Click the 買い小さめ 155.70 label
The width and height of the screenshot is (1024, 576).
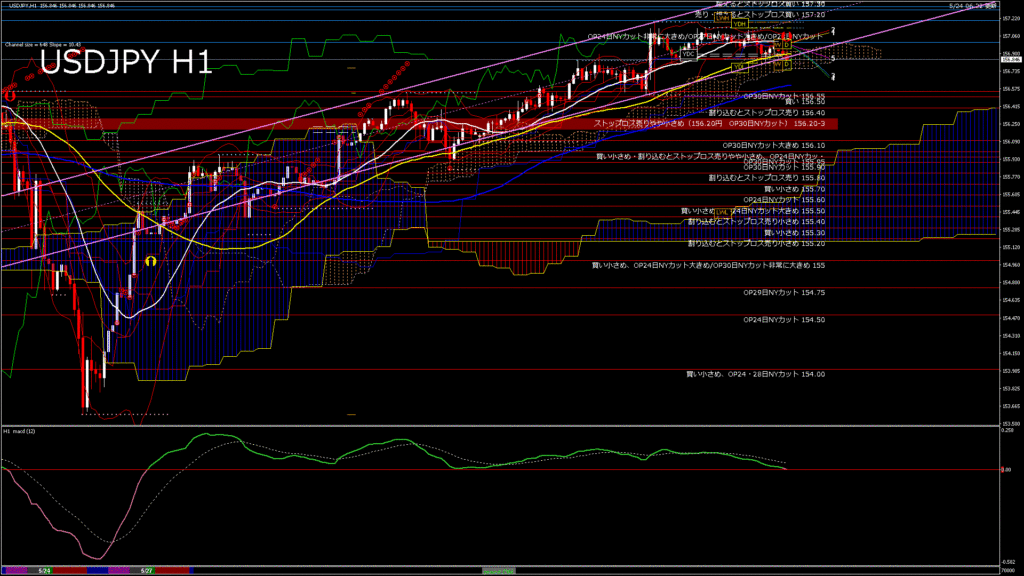point(795,189)
